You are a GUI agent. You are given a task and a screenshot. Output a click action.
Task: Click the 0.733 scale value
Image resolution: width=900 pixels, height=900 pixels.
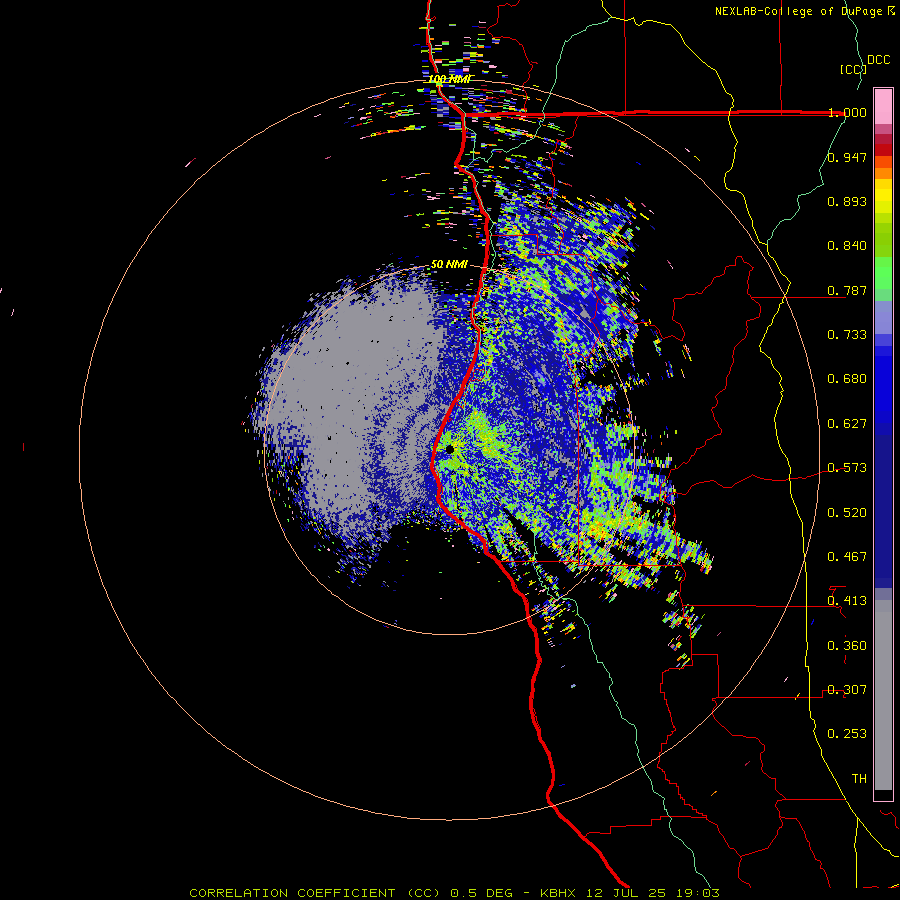tap(847, 335)
